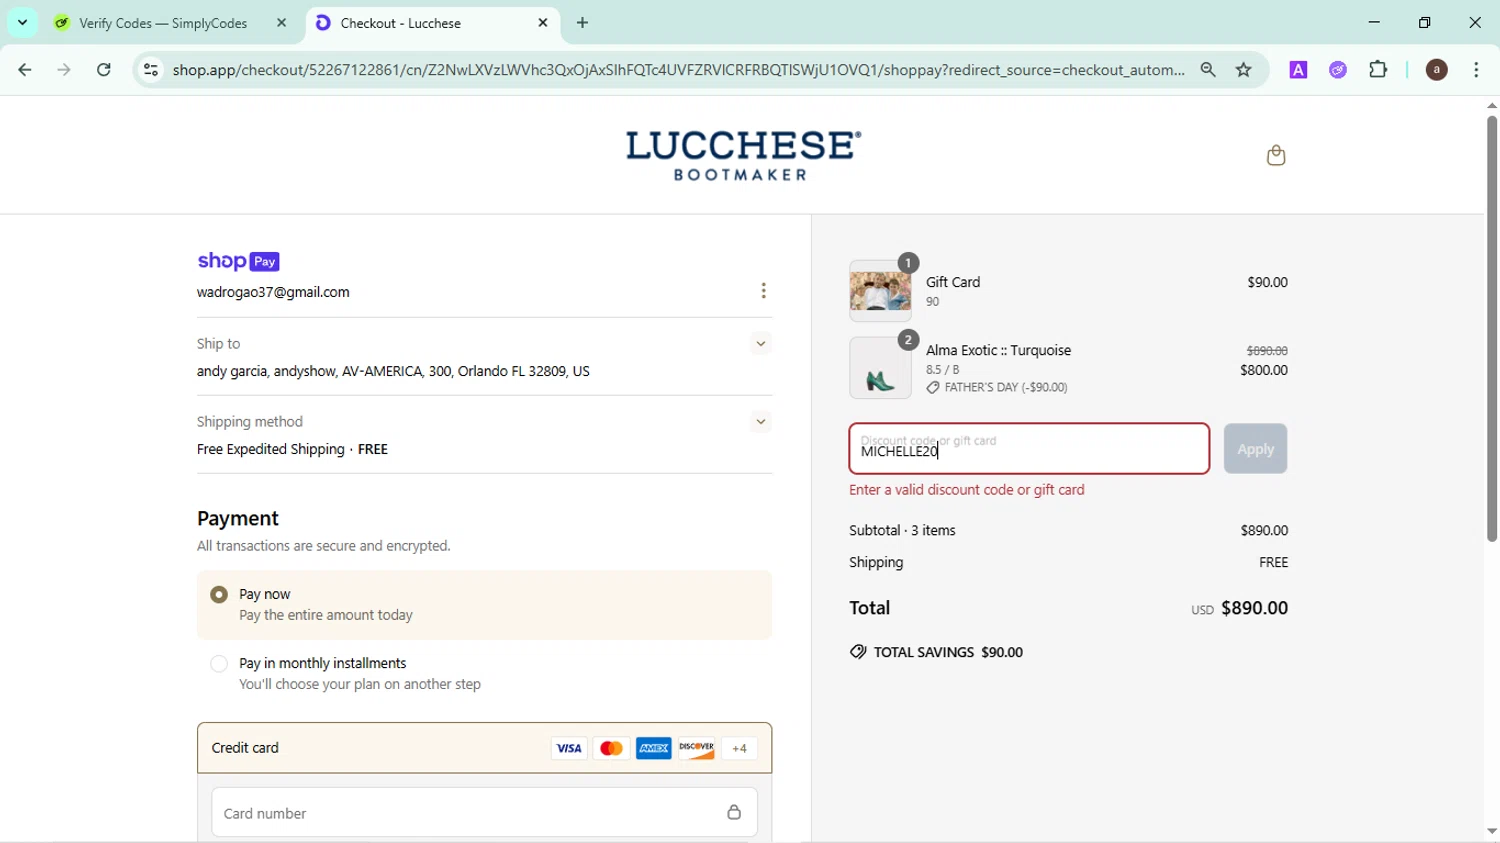This screenshot has width=1500, height=843.
Task: Open the browser profile avatar
Action: pyautogui.click(x=1437, y=70)
